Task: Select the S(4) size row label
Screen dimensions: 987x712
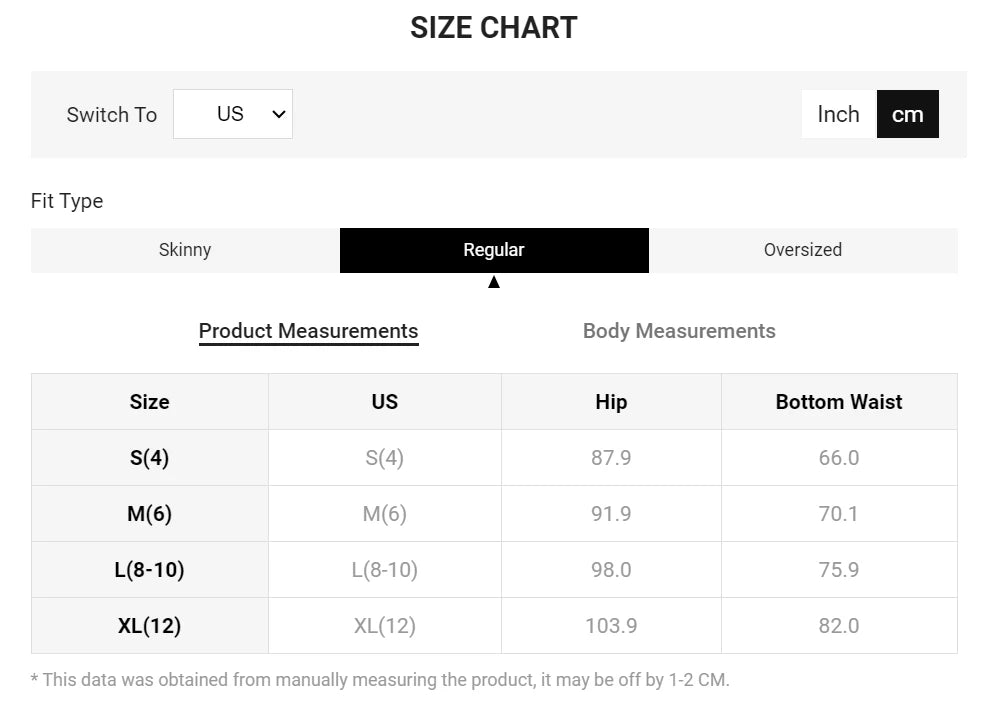Action: (150, 458)
